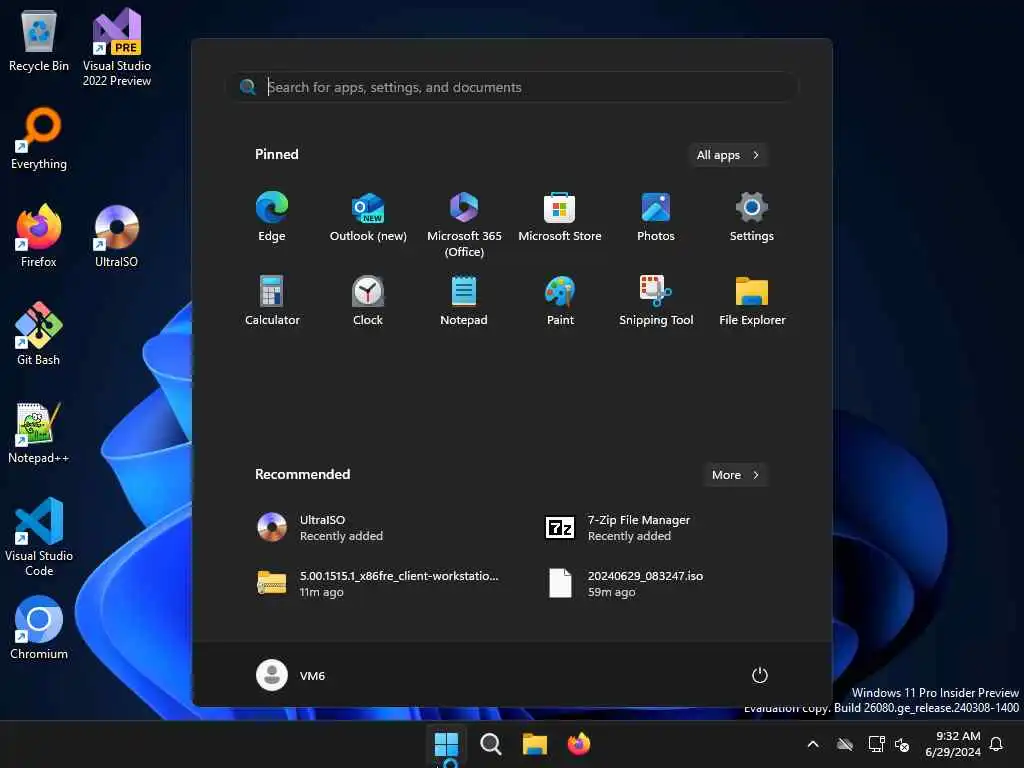
Task: Select the Git Bash desktop shortcut
Action: (39, 334)
